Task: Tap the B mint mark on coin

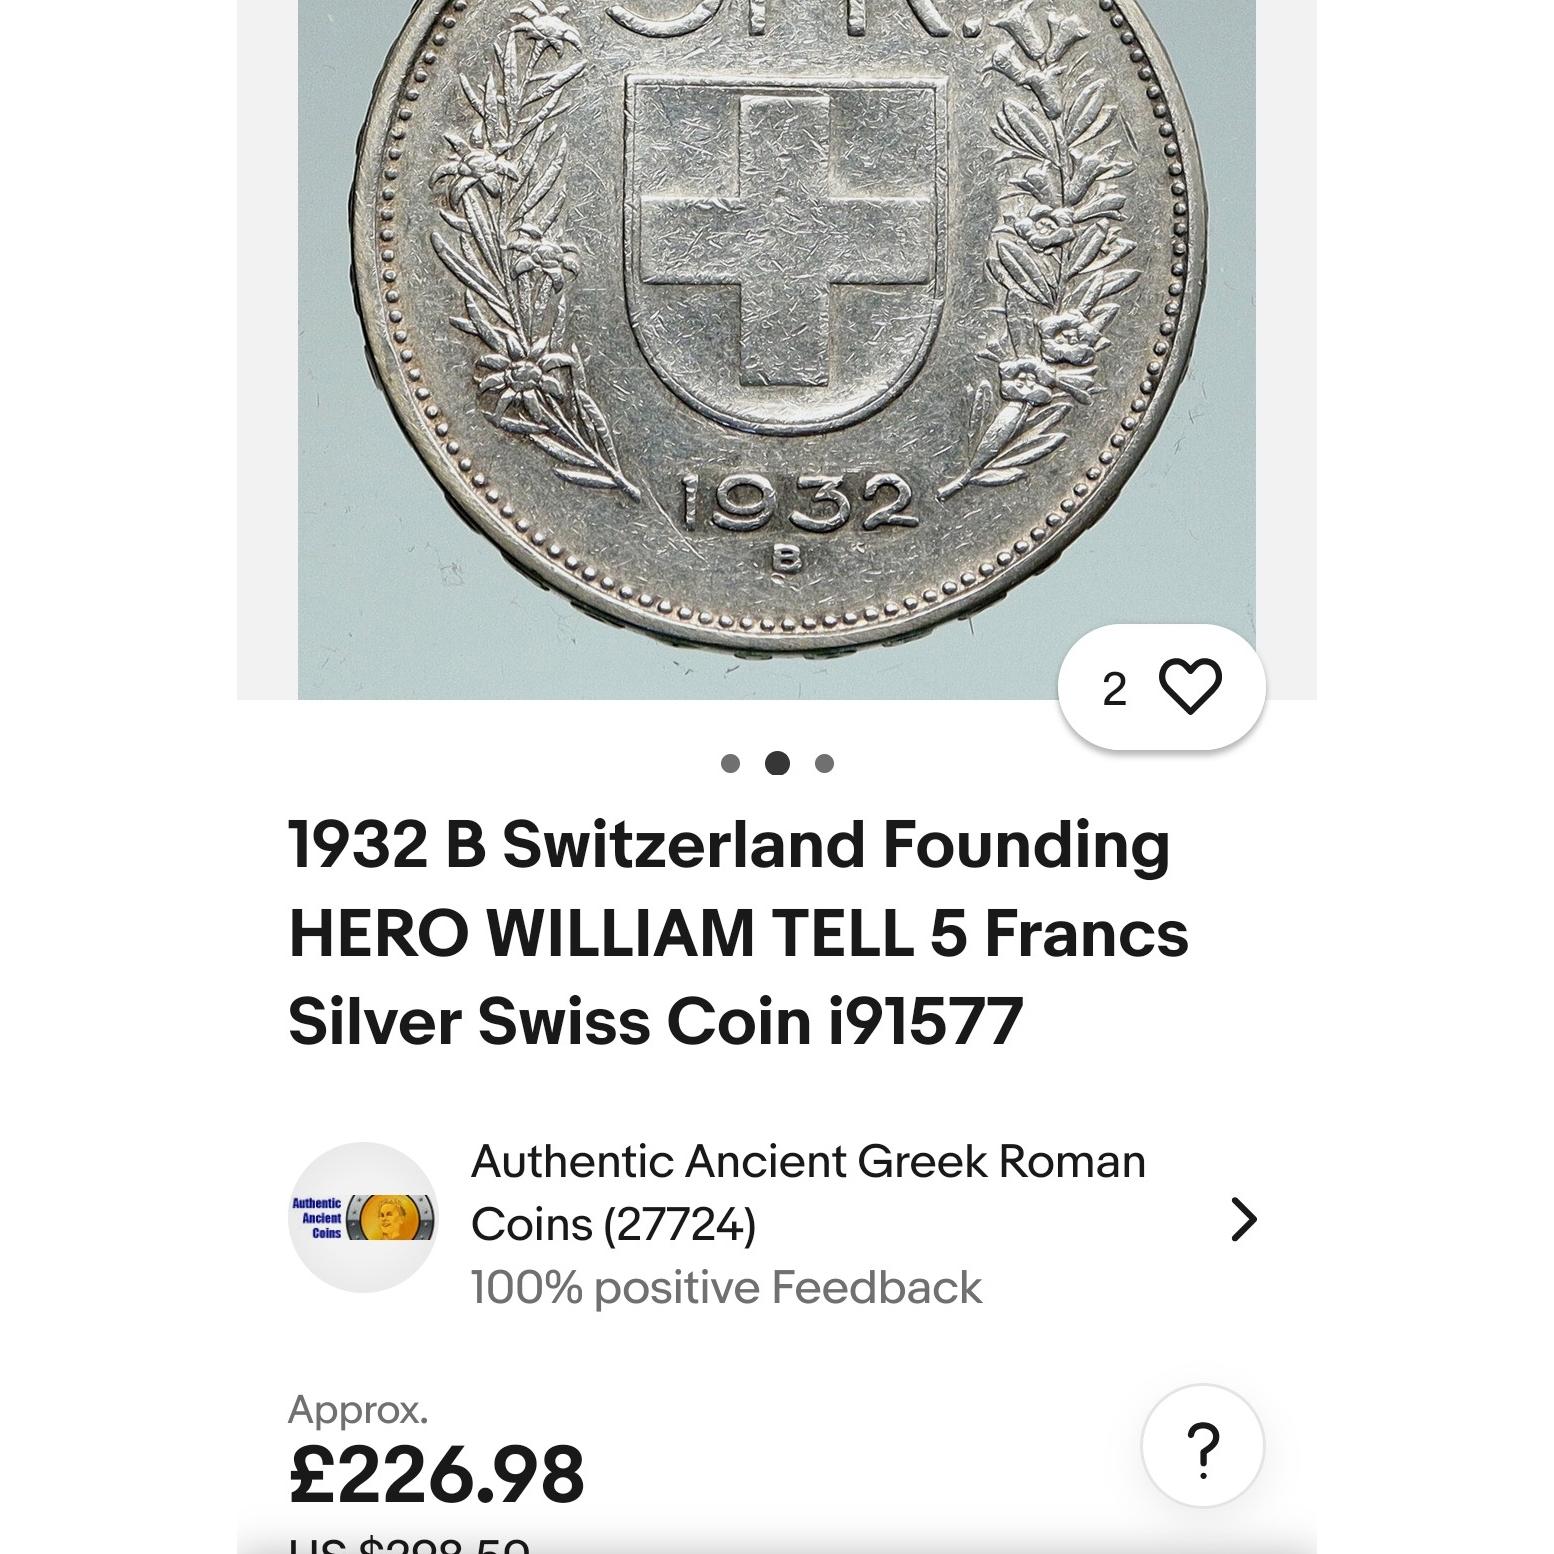Action: (787, 559)
